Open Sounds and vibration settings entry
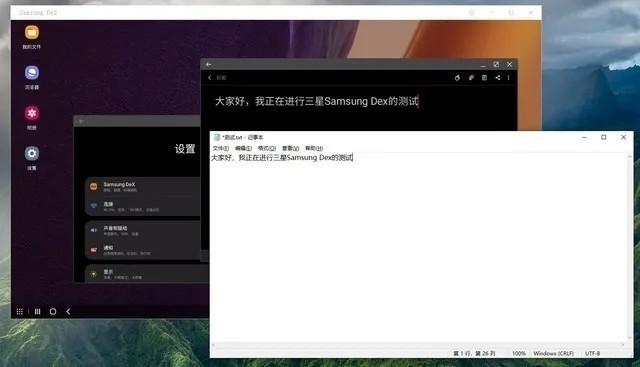The width and height of the screenshot is (640, 367). pos(142,230)
